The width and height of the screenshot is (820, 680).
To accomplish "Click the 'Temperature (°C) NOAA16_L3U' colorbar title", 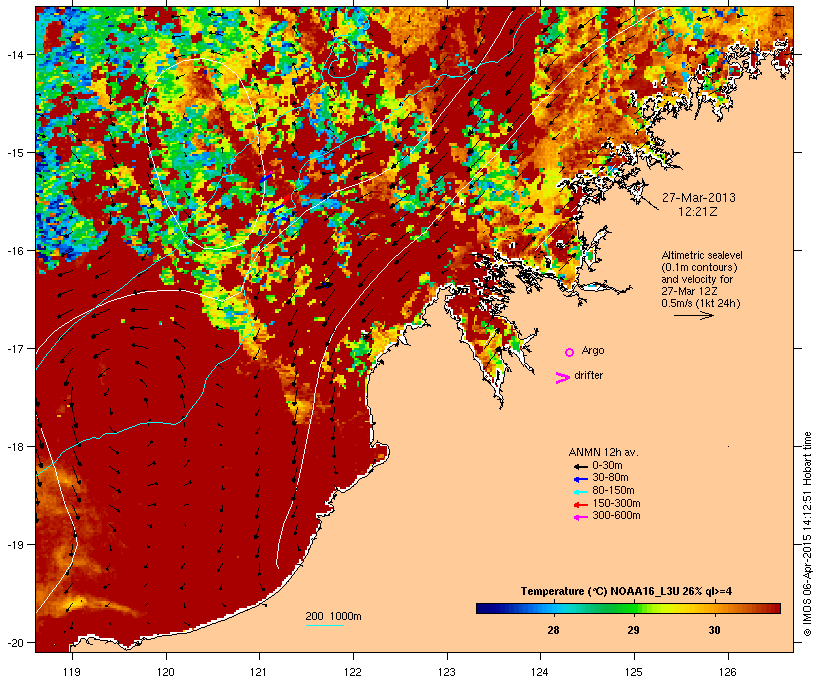I will (600, 591).
